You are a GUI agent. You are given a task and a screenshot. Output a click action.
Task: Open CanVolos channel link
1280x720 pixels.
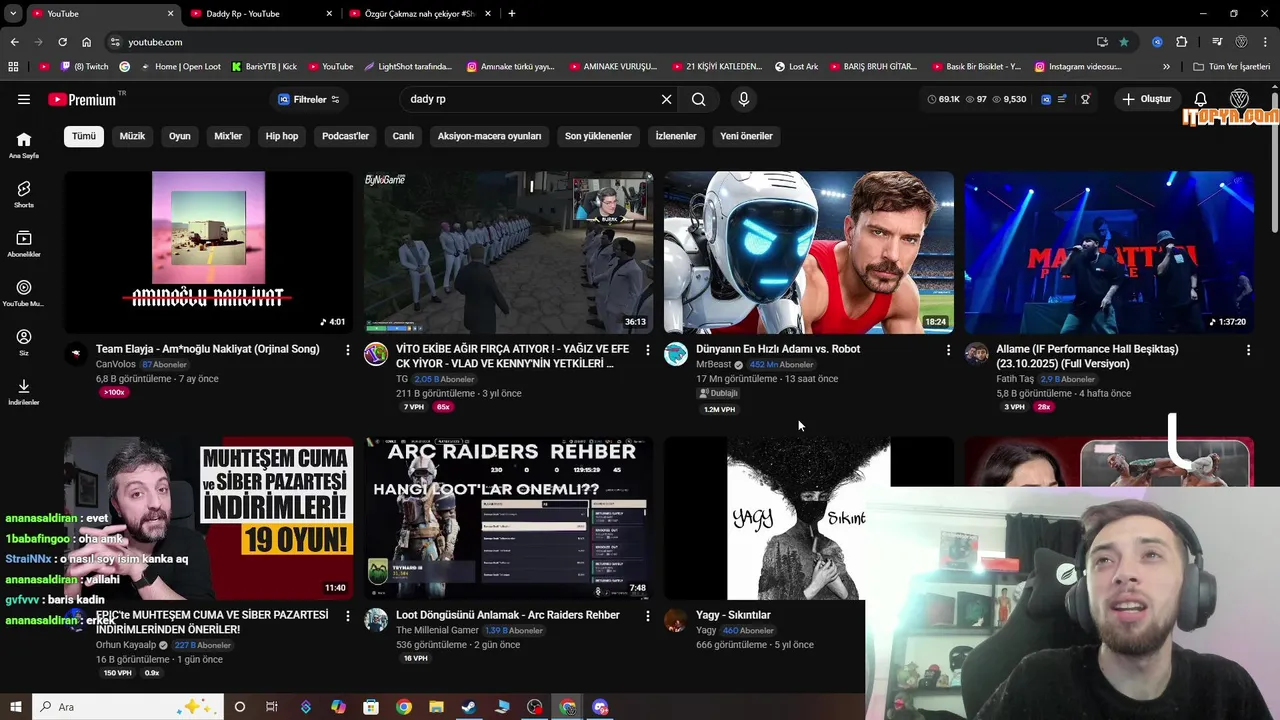[x=115, y=364]
